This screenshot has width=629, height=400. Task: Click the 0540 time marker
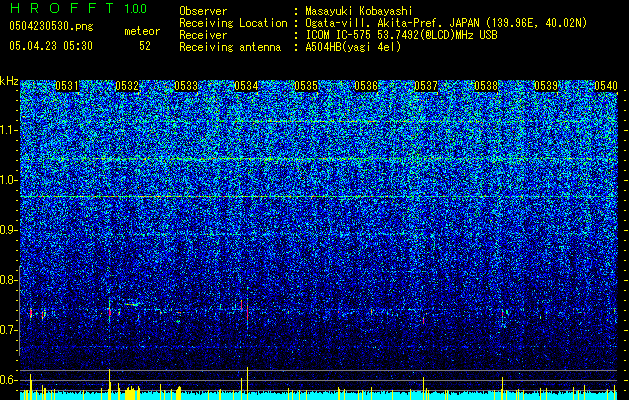point(606,86)
